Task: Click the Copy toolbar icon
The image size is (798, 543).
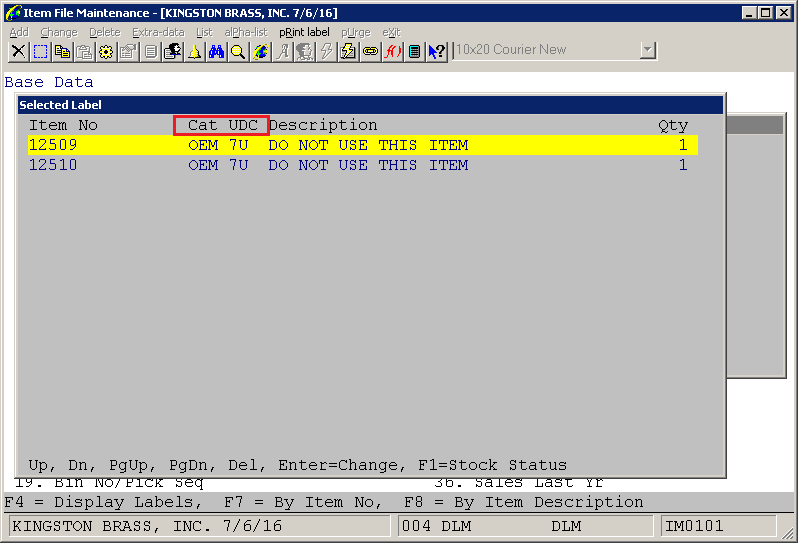Action: click(x=63, y=51)
